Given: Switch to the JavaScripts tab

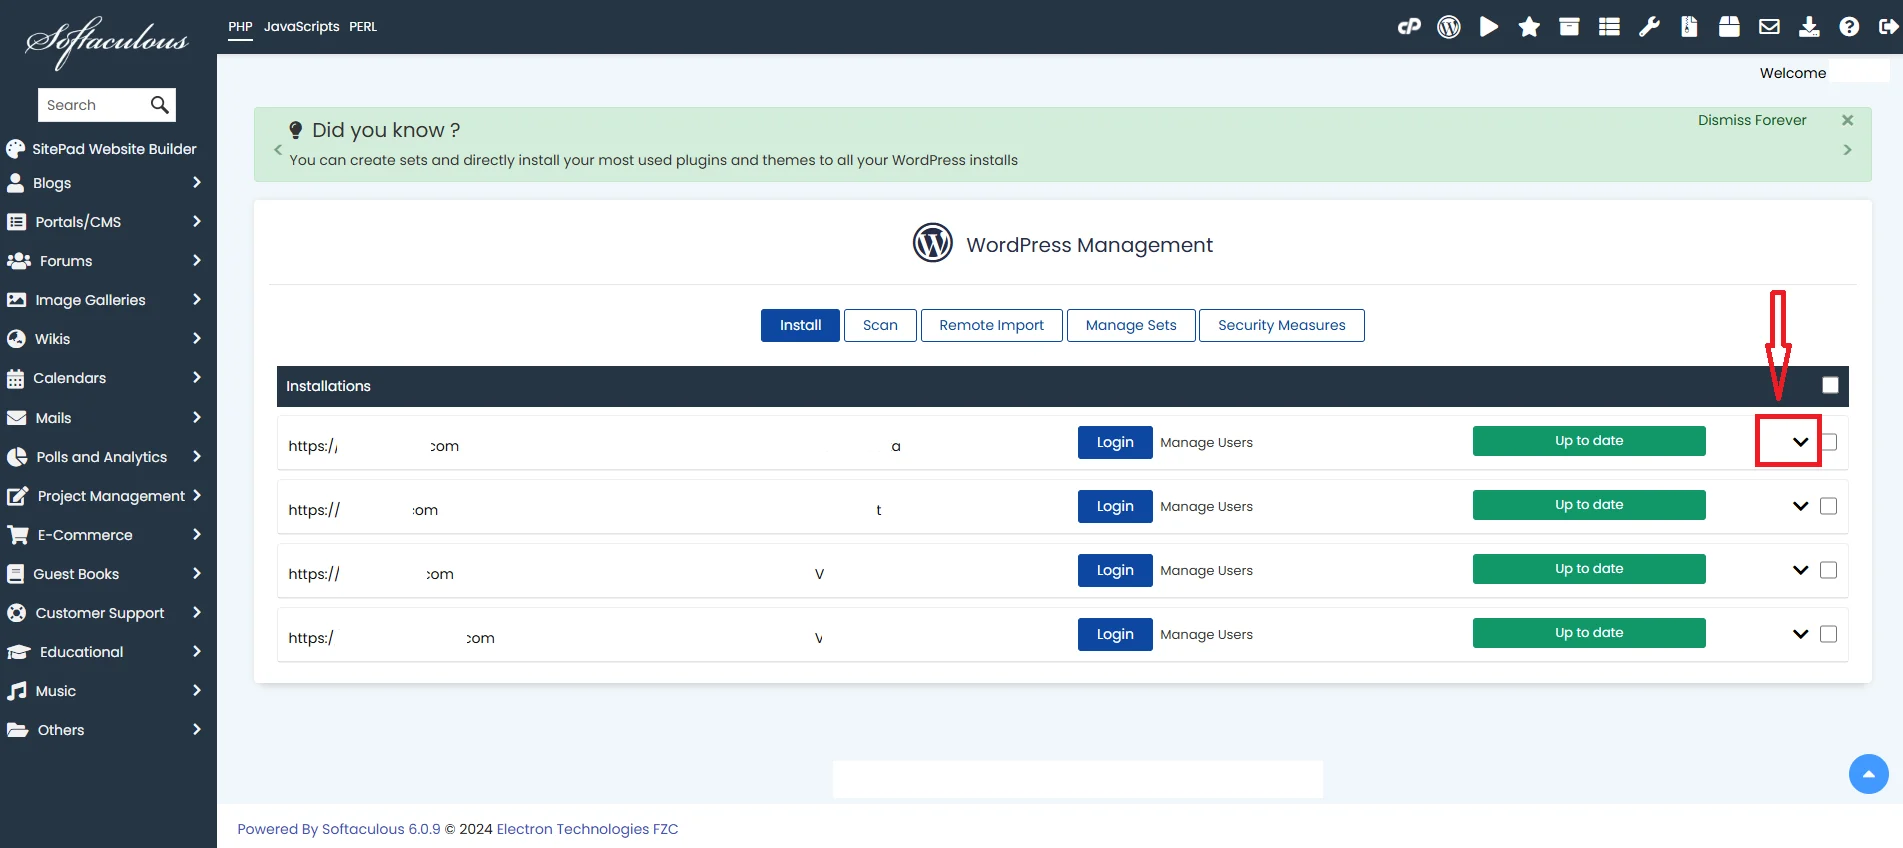Looking at the screenshot, I should point(302,27).
